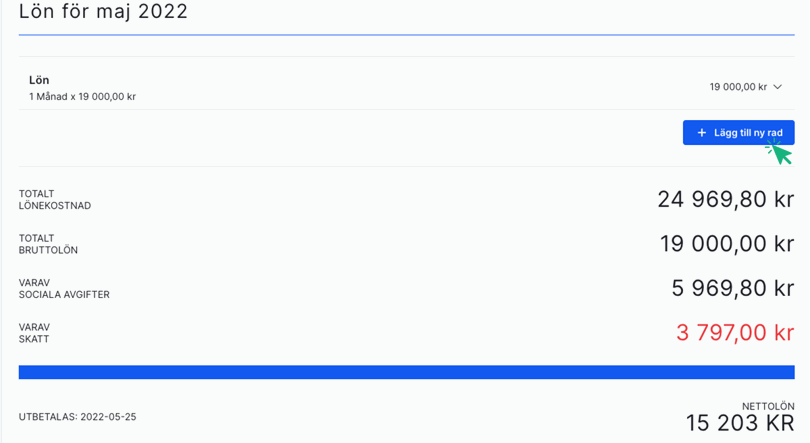810x443 pixels.
Task: Click the "Totalt lönekostnad" label
Action: 55,200
